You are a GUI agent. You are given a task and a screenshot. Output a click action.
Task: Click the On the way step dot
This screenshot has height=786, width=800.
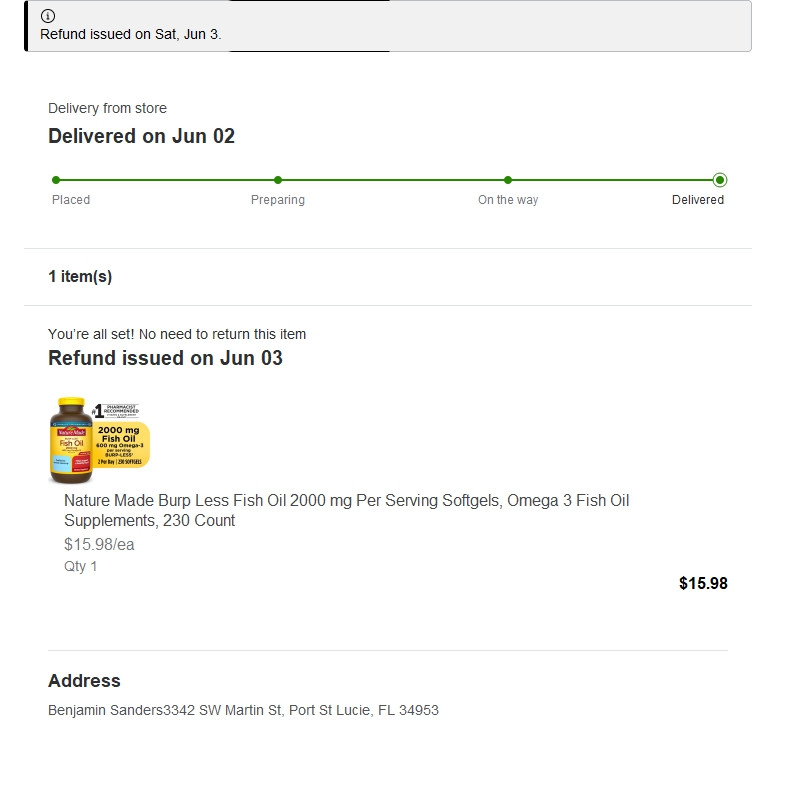pyautogui.click(x=508, y=180)
